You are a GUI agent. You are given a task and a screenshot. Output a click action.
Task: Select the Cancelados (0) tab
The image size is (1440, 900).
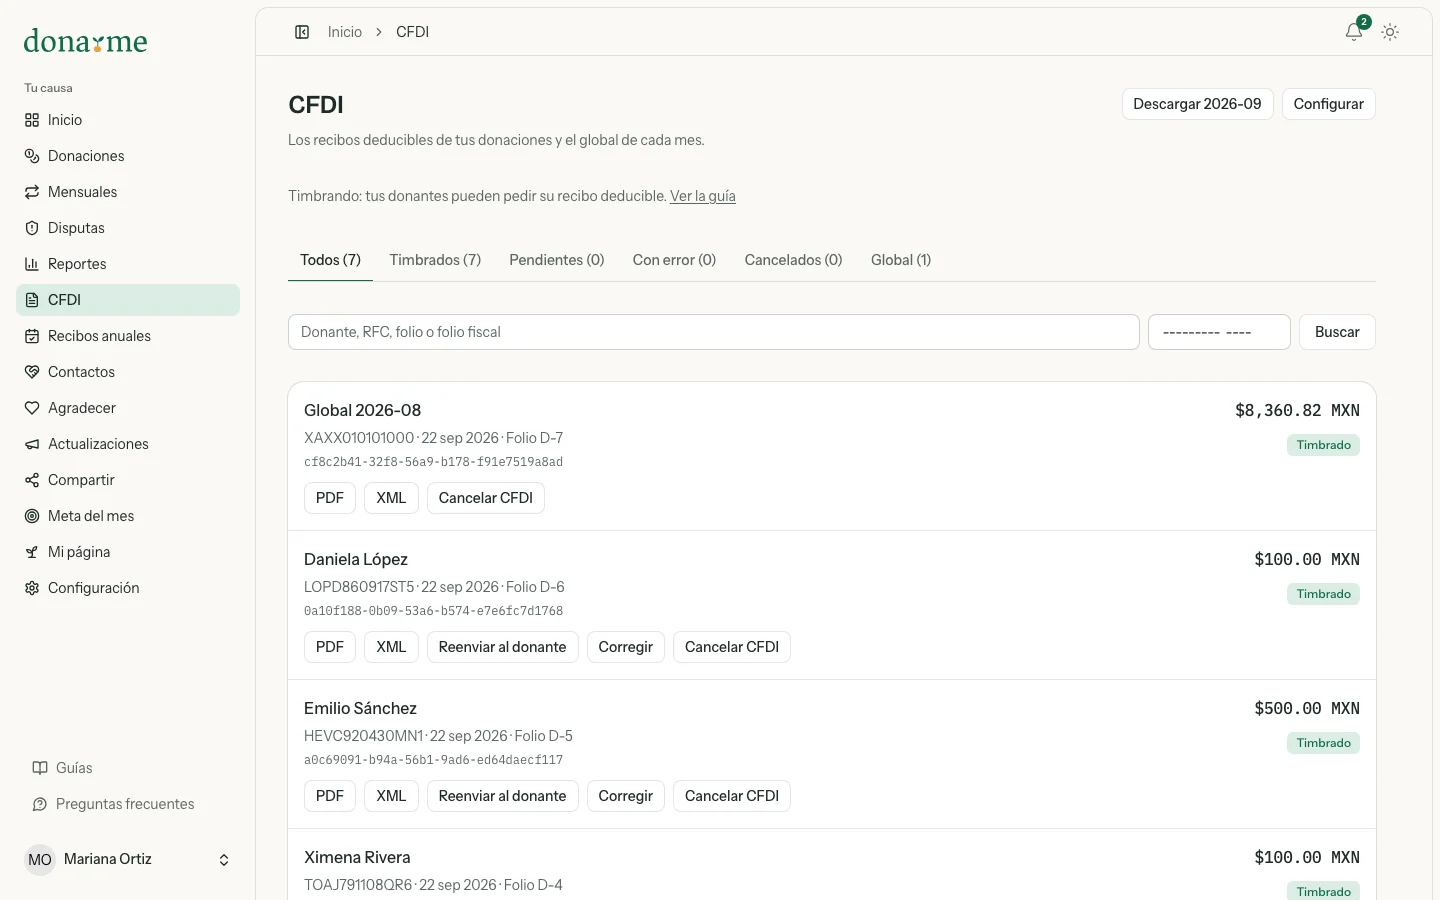point(793,260)
